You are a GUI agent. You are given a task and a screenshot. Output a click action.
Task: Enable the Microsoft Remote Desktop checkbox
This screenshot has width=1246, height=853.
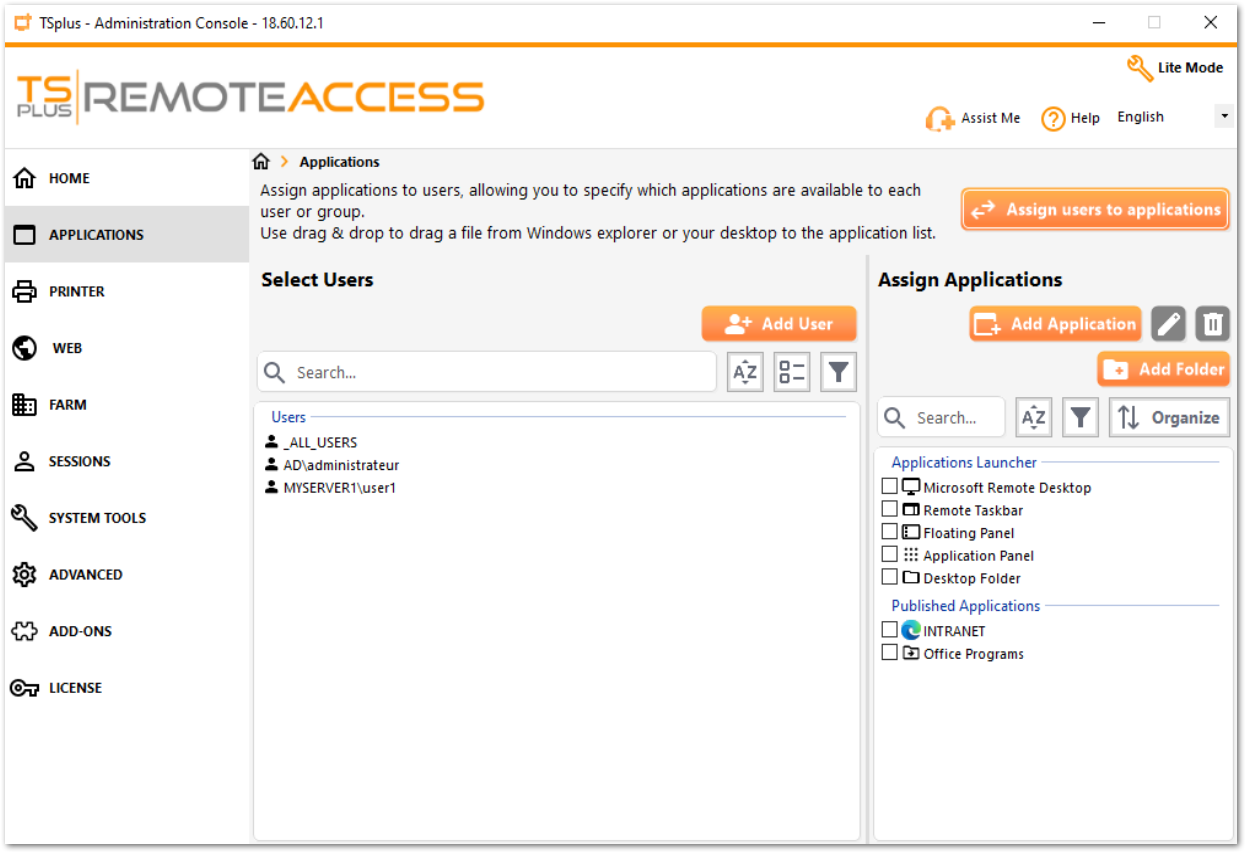tap(890, 485)
